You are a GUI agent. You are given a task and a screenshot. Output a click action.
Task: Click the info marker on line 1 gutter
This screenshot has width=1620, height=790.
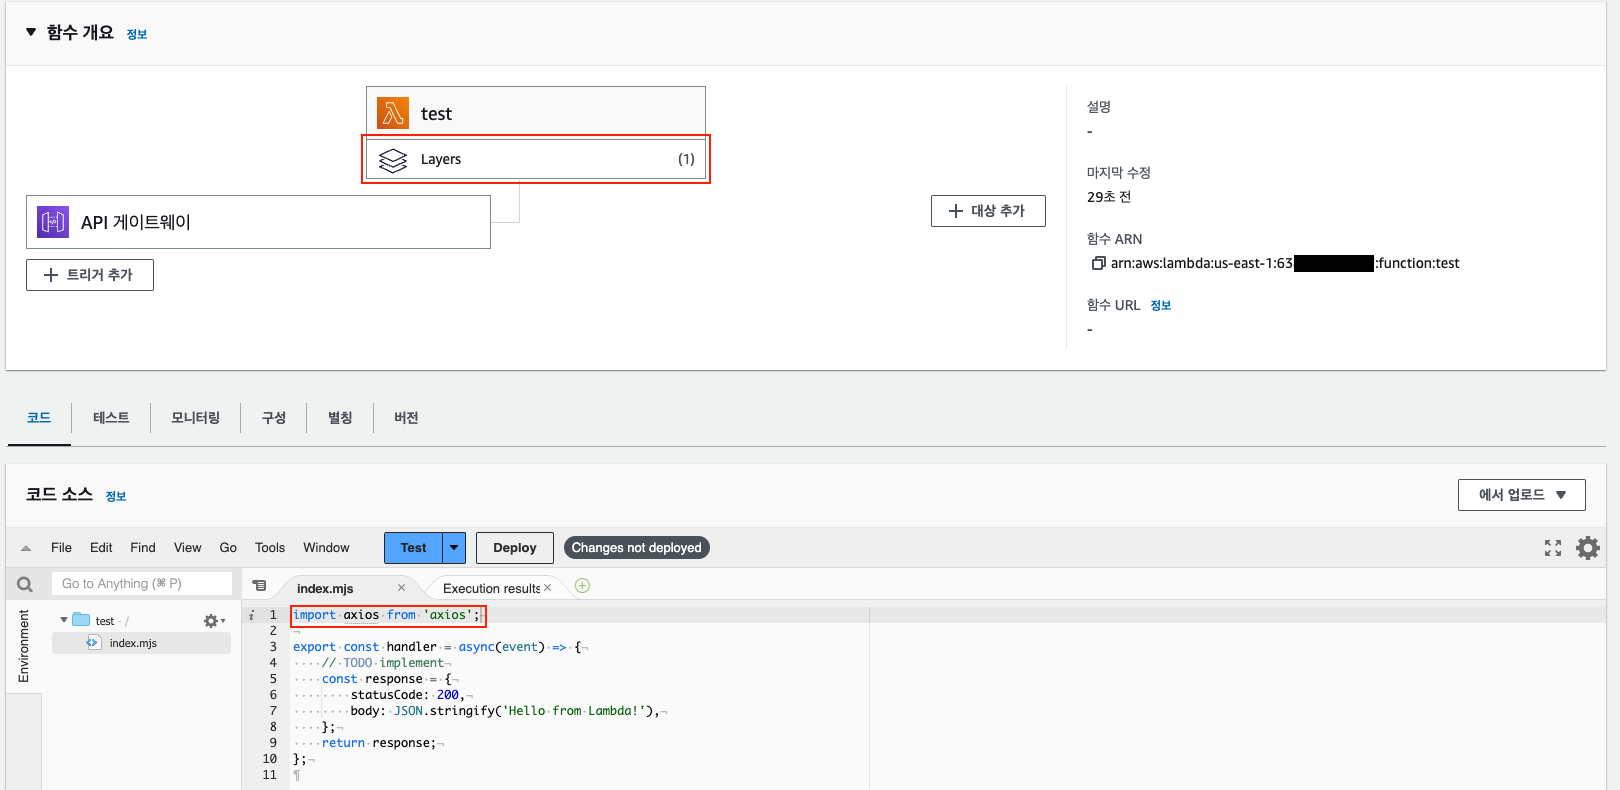click(x=251, y=615)
